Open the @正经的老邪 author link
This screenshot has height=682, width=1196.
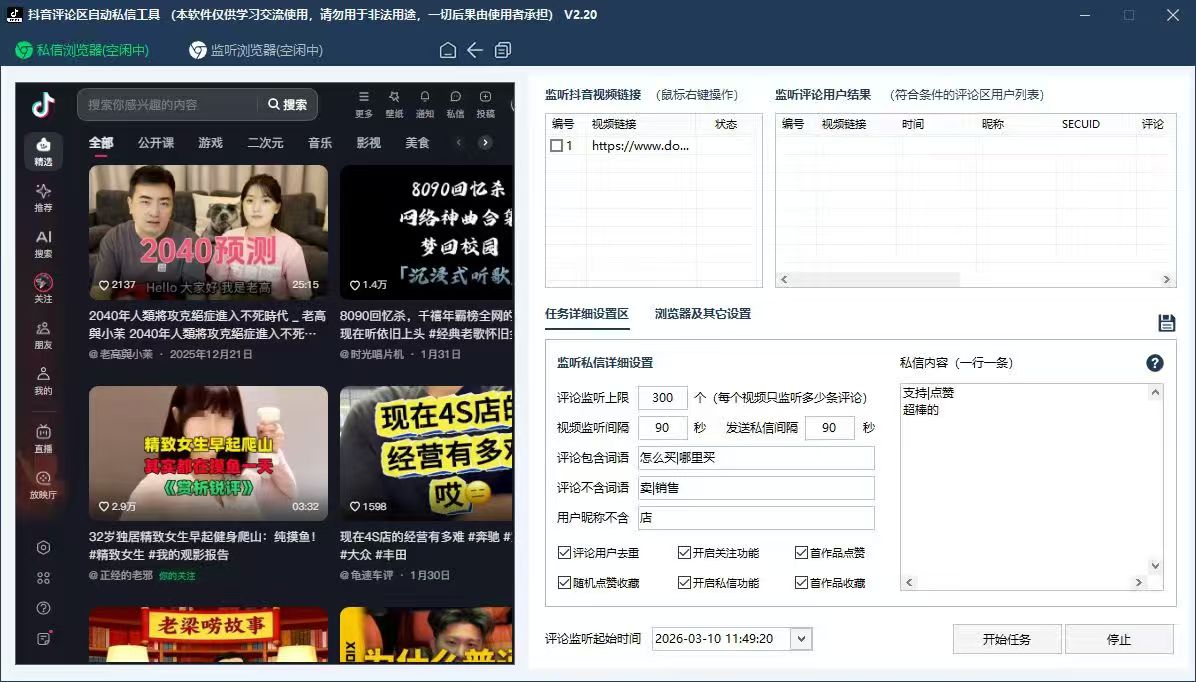(121, 575)
